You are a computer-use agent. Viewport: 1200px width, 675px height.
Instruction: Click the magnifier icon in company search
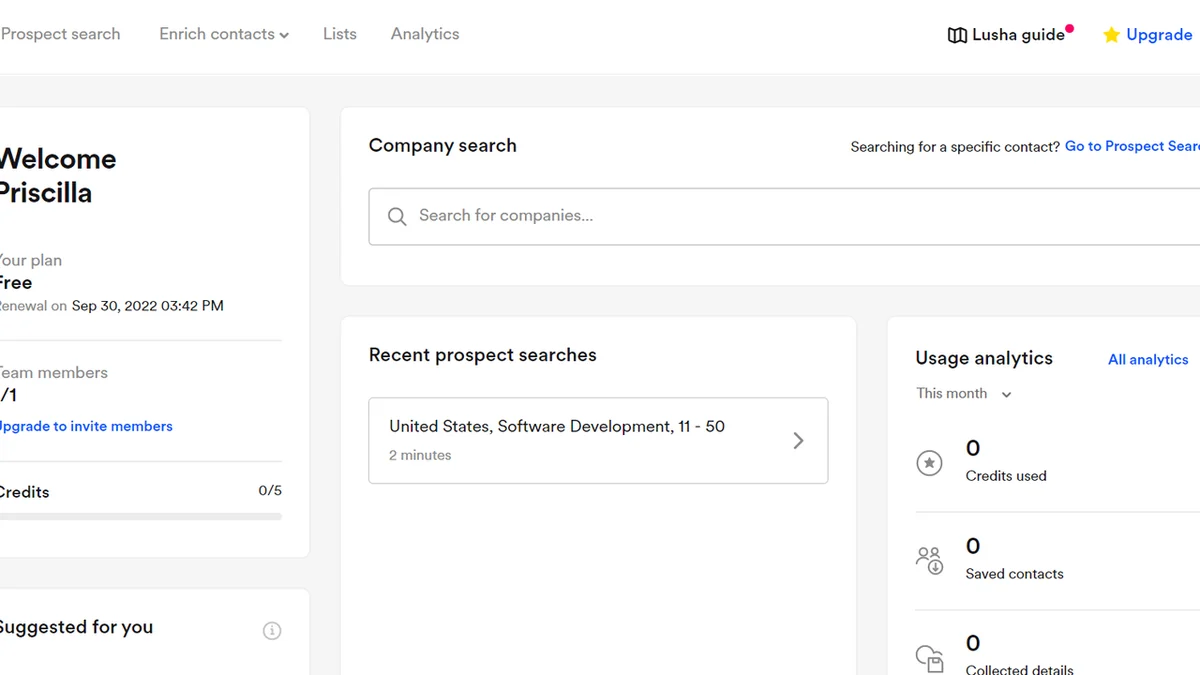(397, 216)
